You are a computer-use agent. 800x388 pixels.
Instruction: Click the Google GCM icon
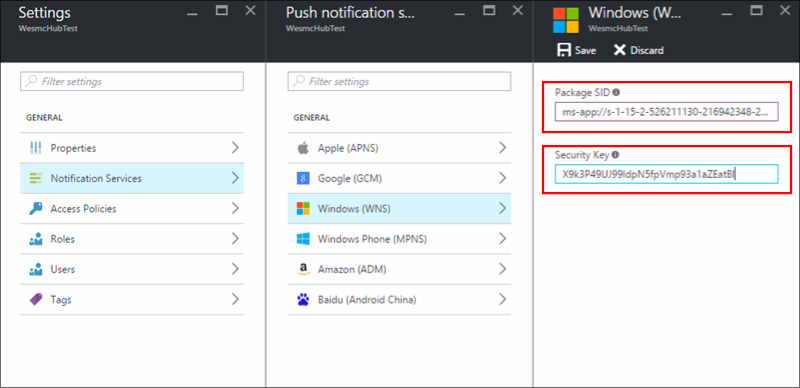pyautogui.click(x=303, y=178)
